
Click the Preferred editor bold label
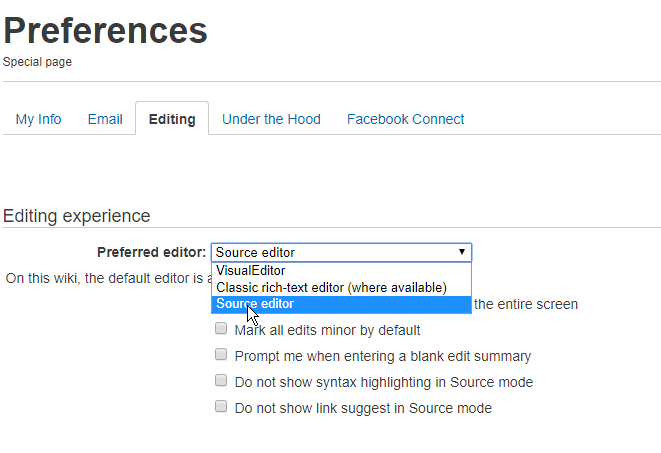tap(151, 252)
